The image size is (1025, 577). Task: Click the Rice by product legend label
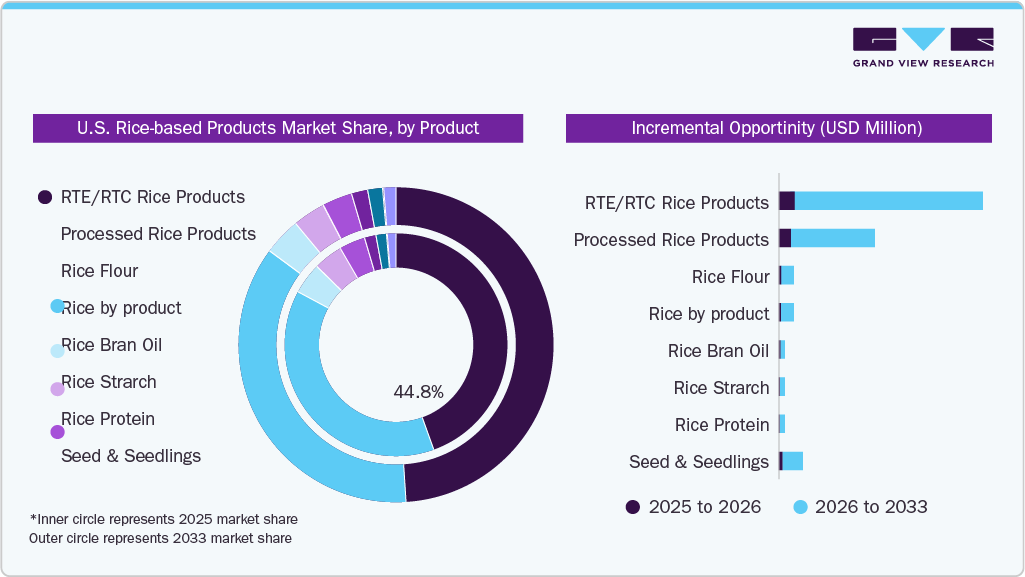tap(121, 308)
